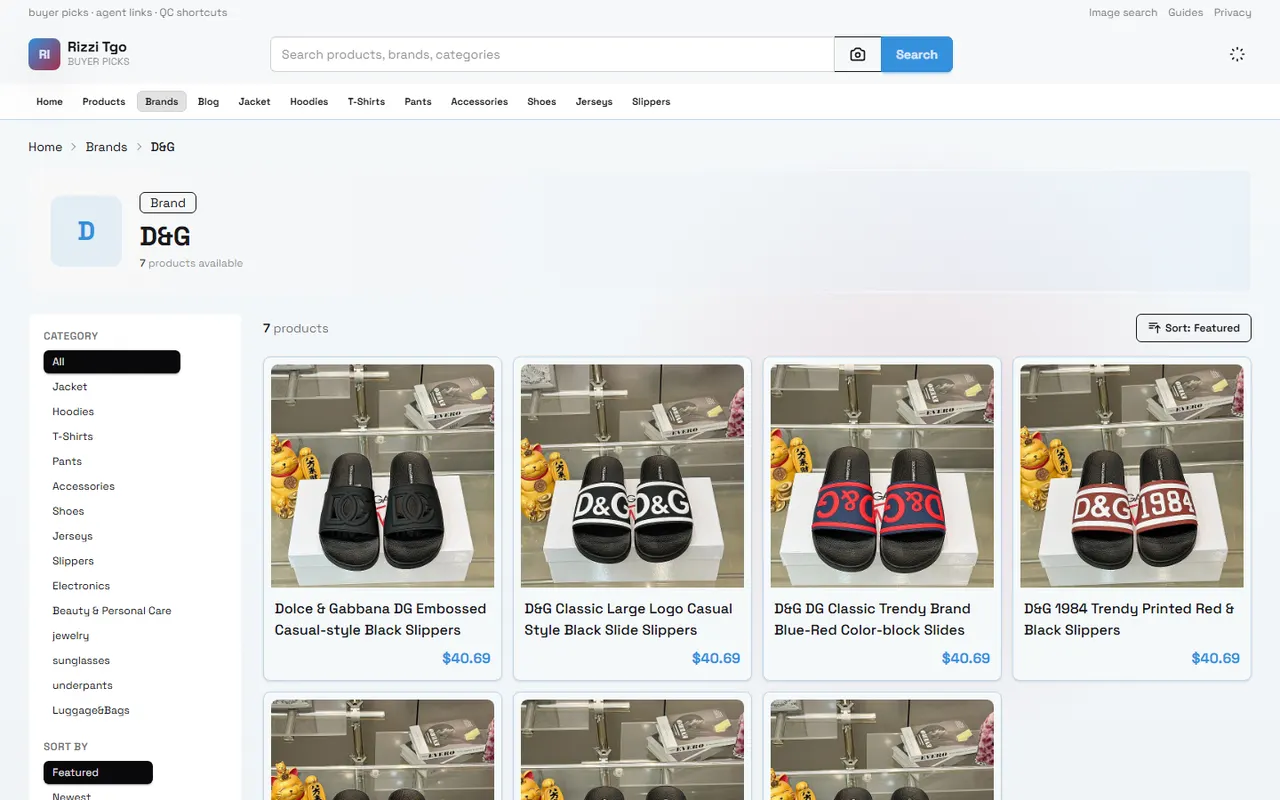Filter by underpants category

click(82, 686)
